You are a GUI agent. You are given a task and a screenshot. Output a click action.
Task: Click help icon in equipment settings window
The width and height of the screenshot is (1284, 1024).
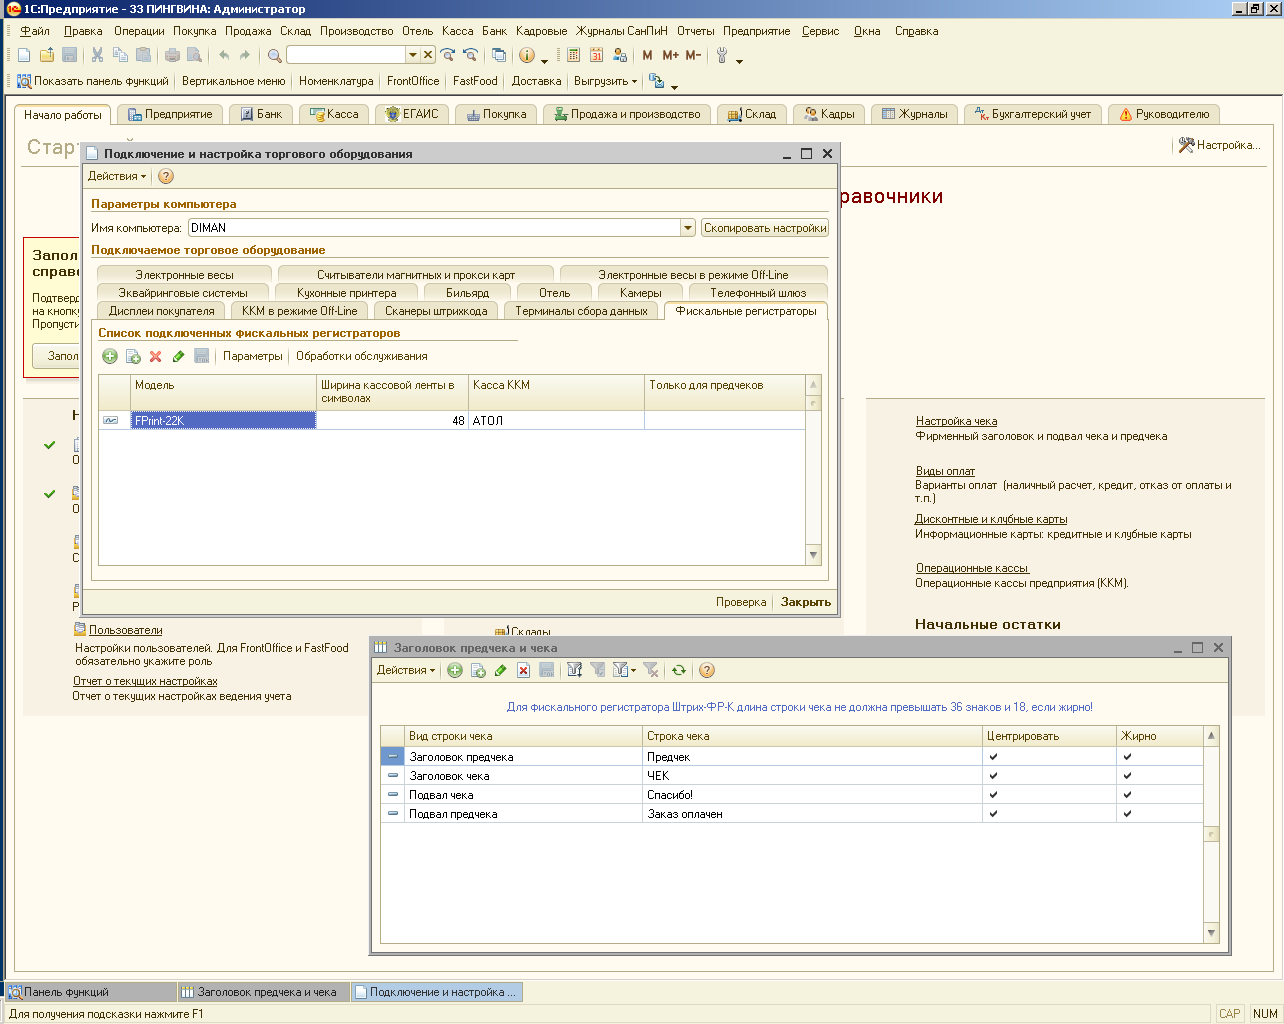point(166,176)
